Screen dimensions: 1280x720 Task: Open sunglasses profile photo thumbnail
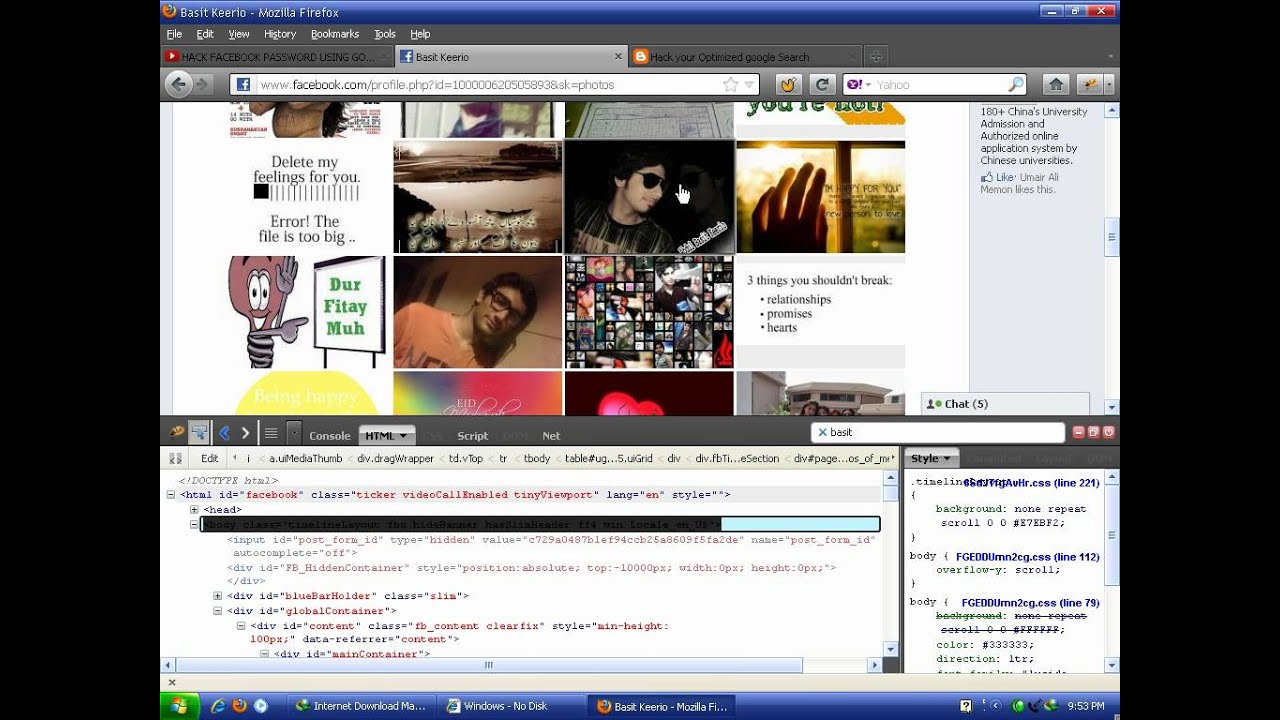coord(649,197)
